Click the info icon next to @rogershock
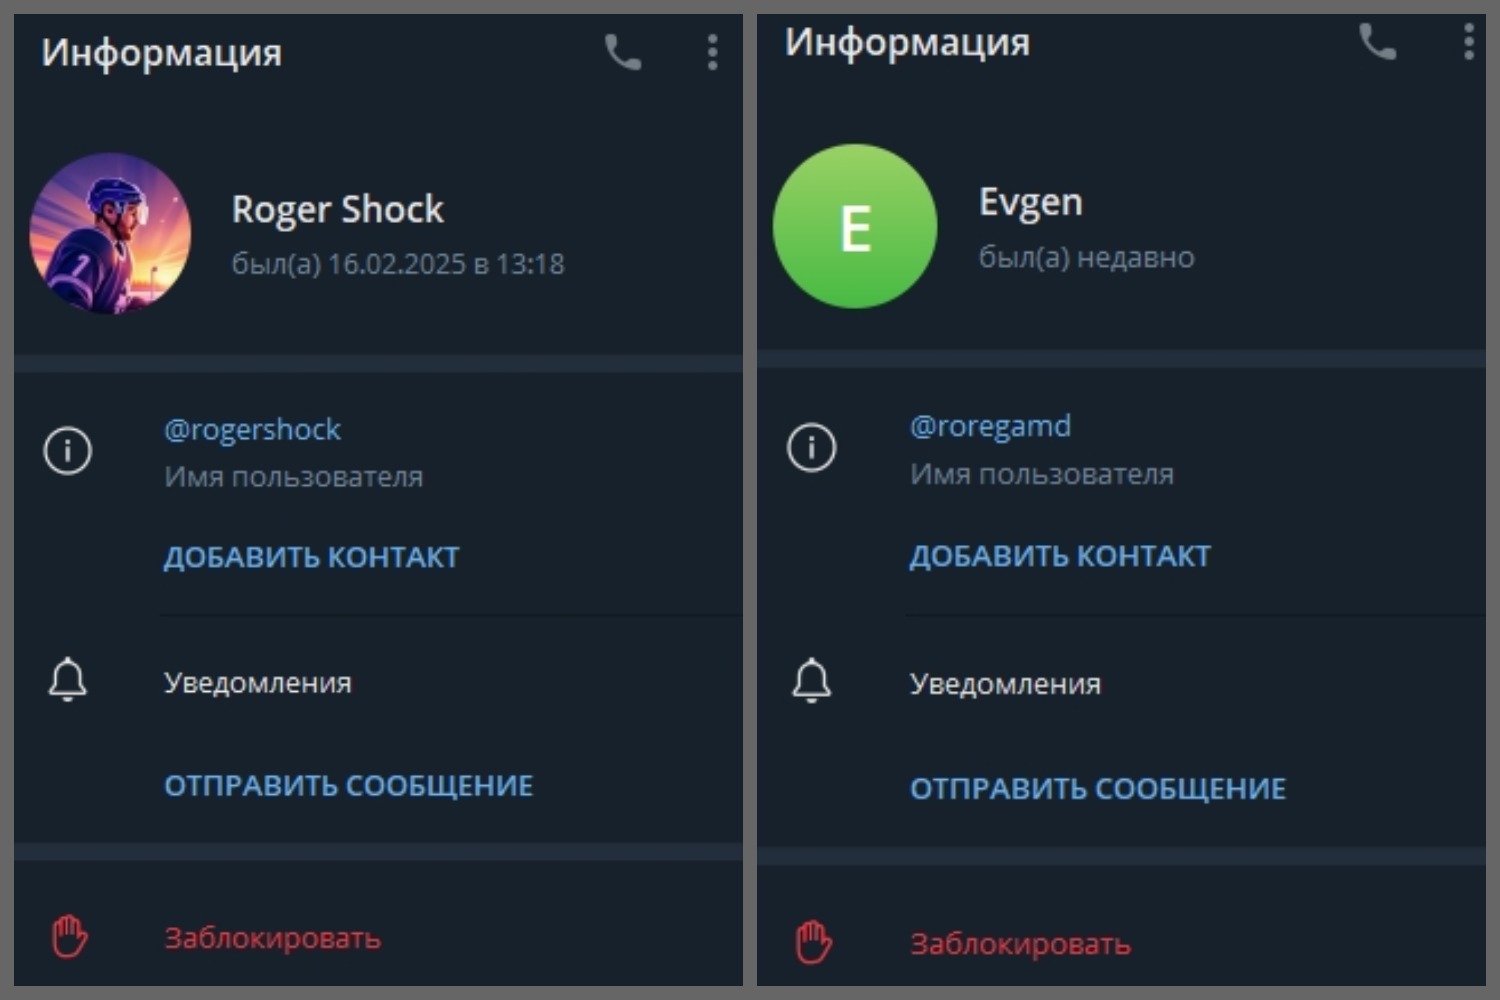The image size is (1500, 1000). click(x=68, y=450)
